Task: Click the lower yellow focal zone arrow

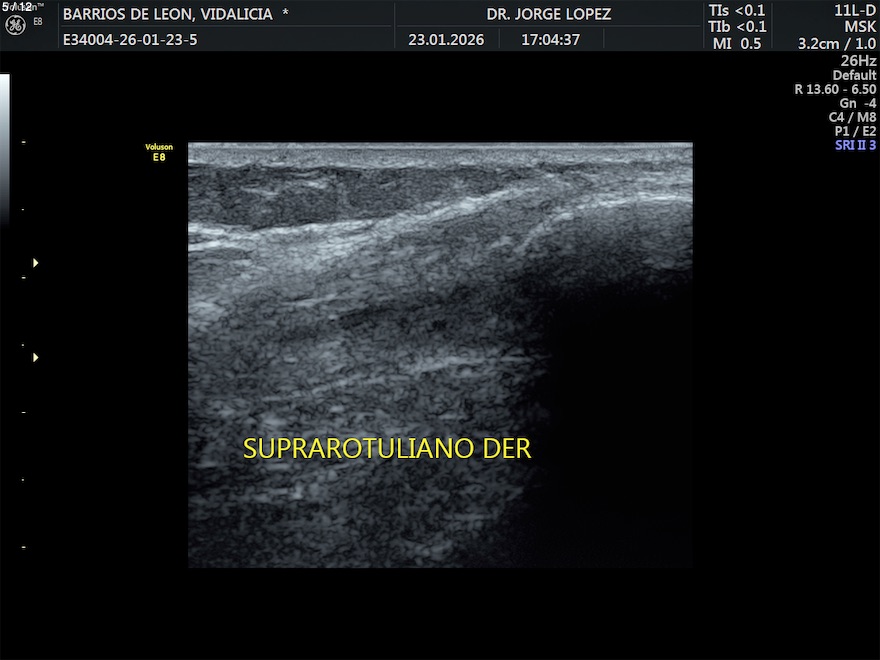Action: (x=36, y=357)
